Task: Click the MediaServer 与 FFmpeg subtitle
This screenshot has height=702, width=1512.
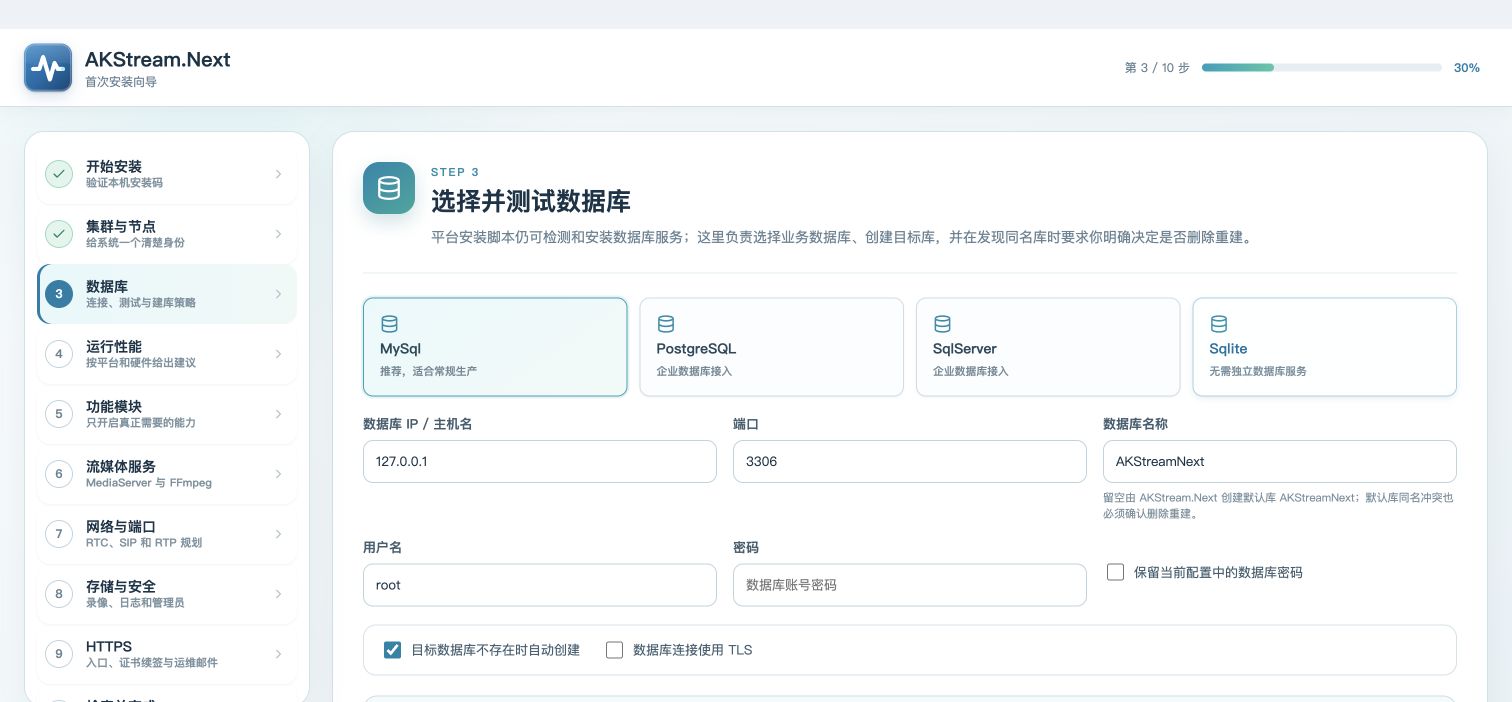Action: [149, 483]
